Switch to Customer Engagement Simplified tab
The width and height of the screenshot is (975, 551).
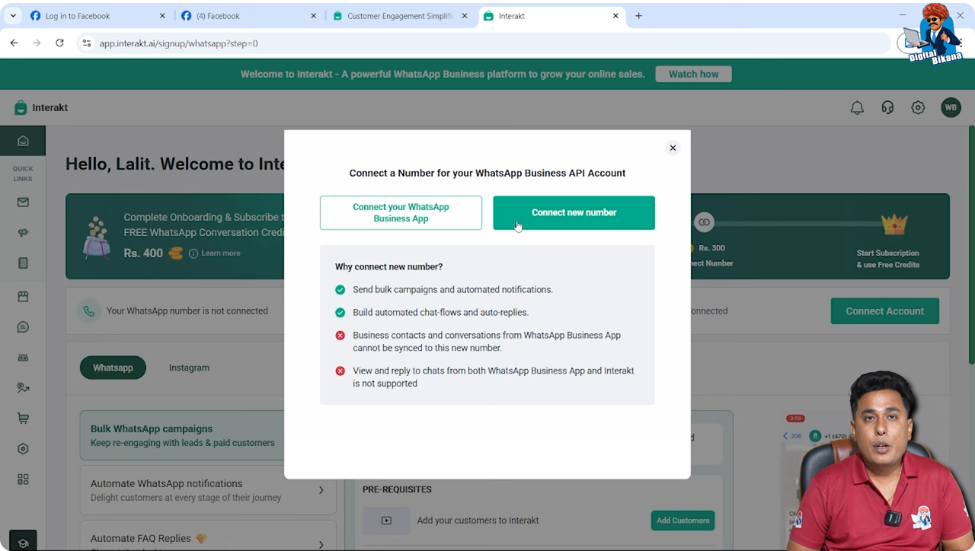(x=400, y=16)
